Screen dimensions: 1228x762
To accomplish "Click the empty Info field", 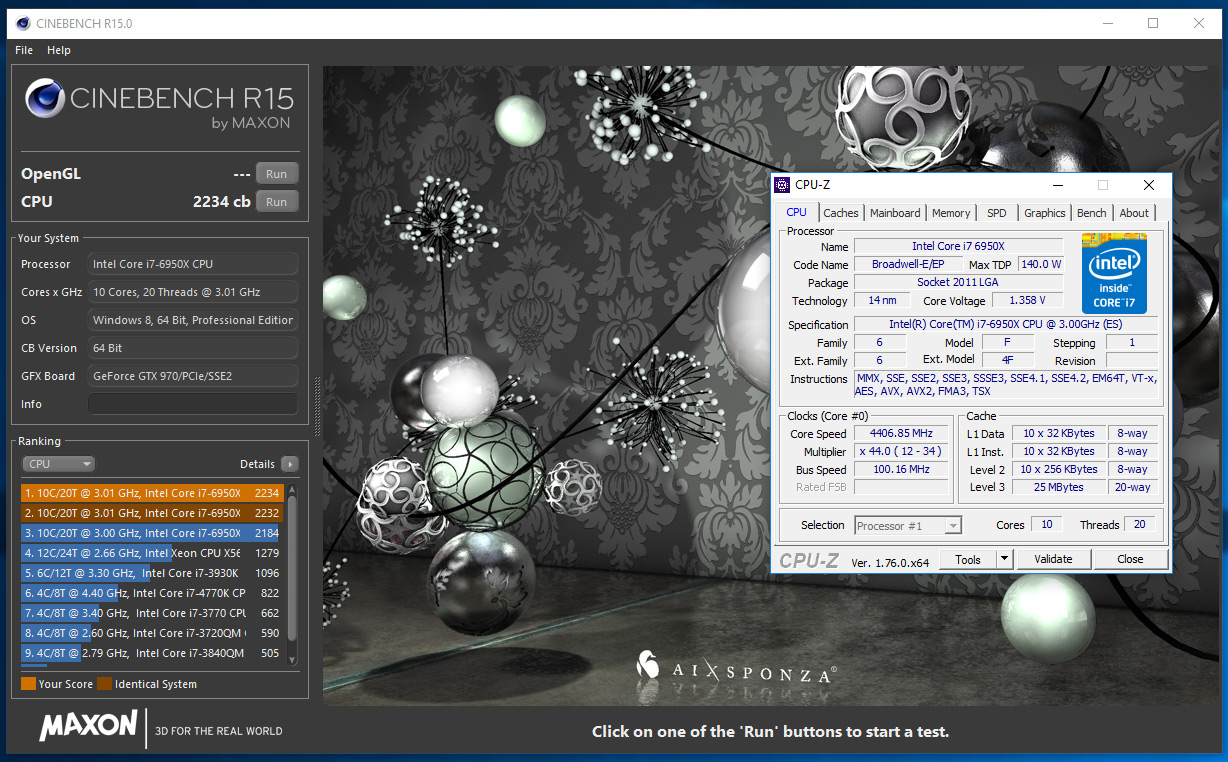I will coord(193,404).
